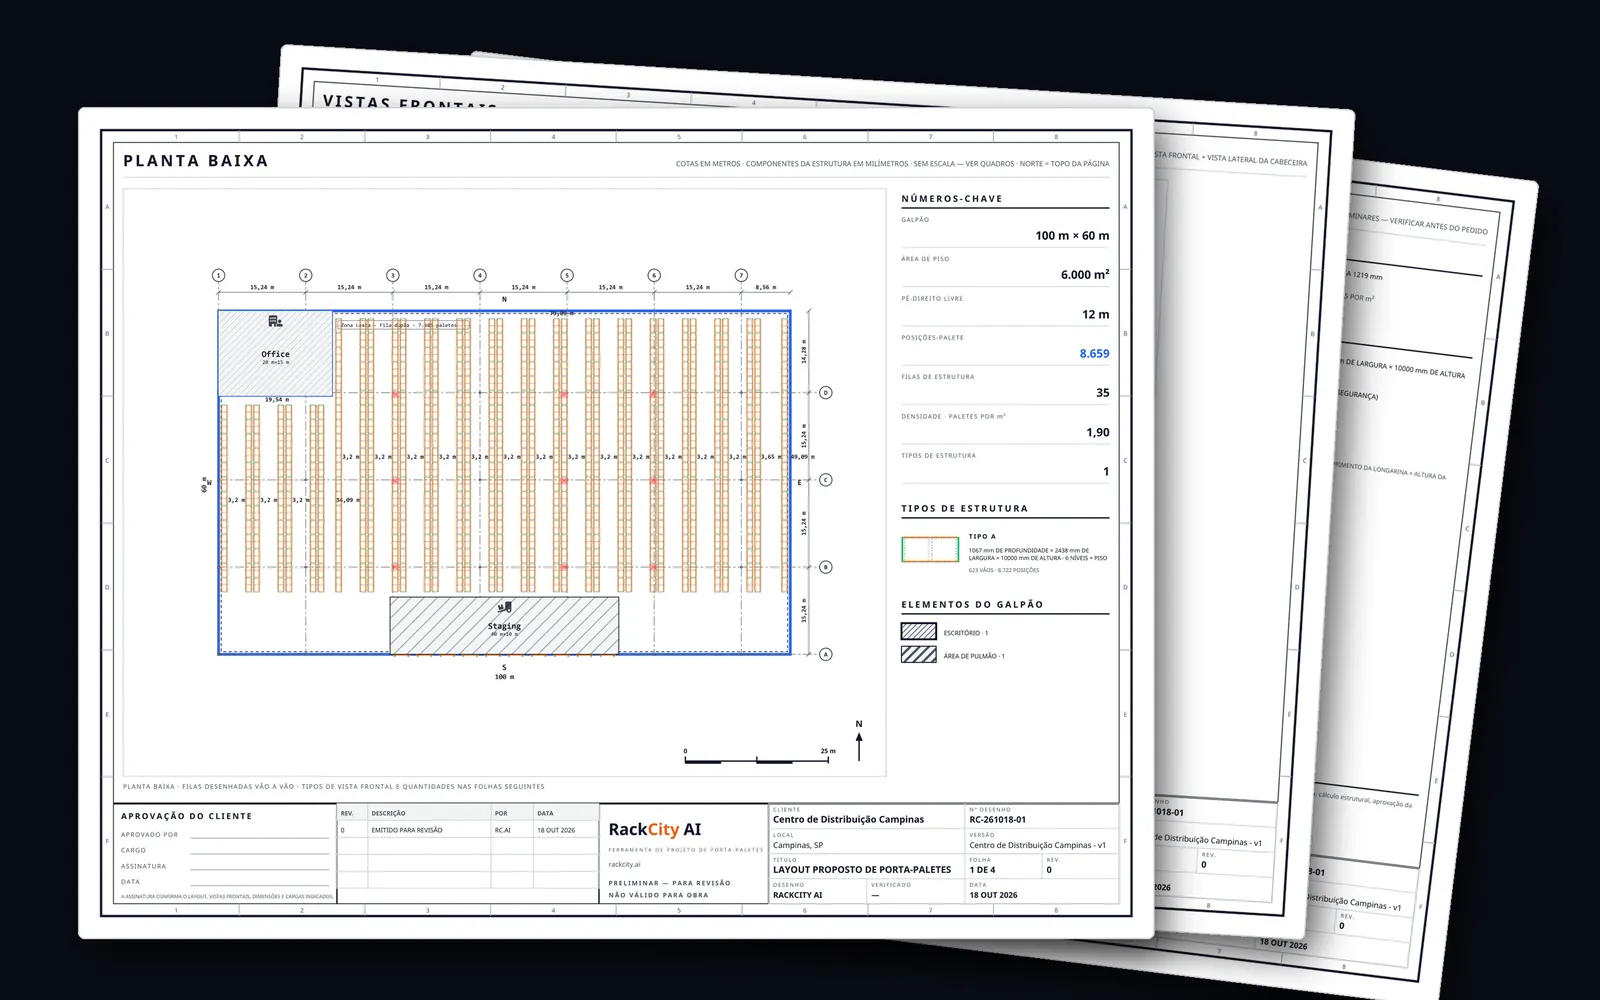Image resolution: width=1600 pixels, height=1000 pixels.
Task: Click the forklift icon in Staging area
Action: (x=504, y=607)
